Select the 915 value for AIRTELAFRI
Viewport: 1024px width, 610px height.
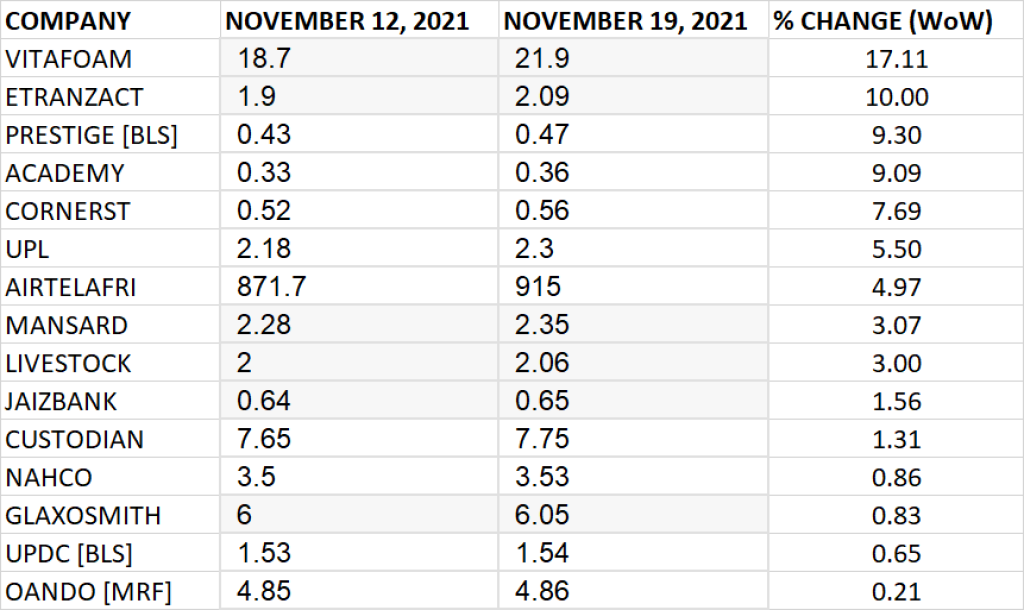pos(633,286)
